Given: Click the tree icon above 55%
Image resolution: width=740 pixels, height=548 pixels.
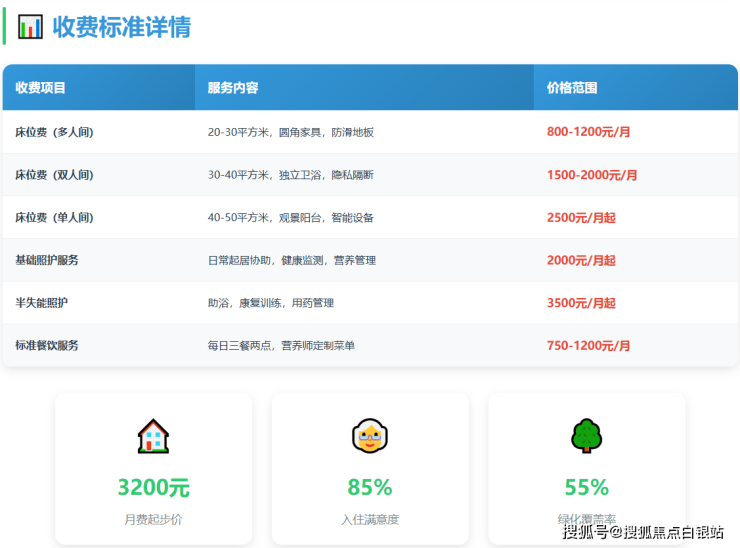Looking at the screenshot, I should coord(586,436).
